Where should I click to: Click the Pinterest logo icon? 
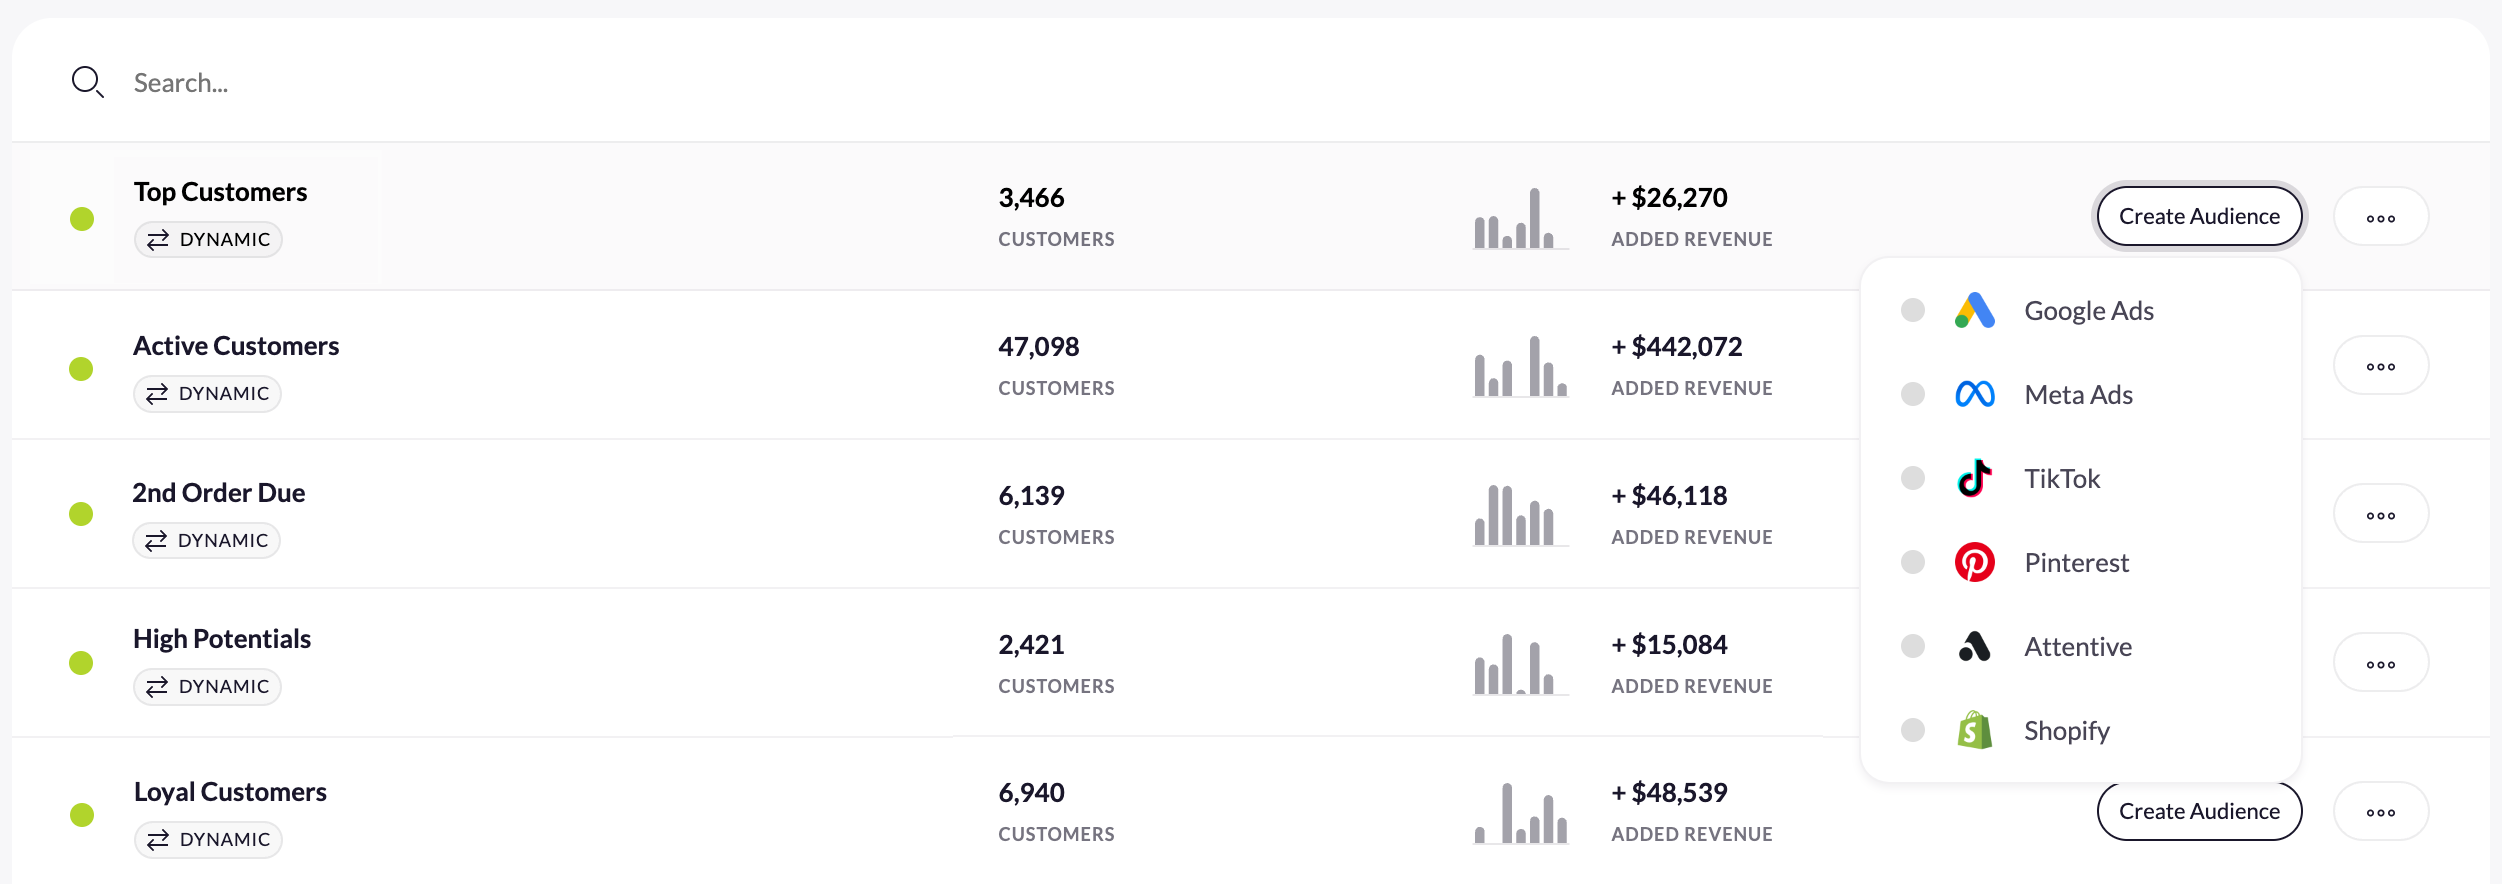1974,563
